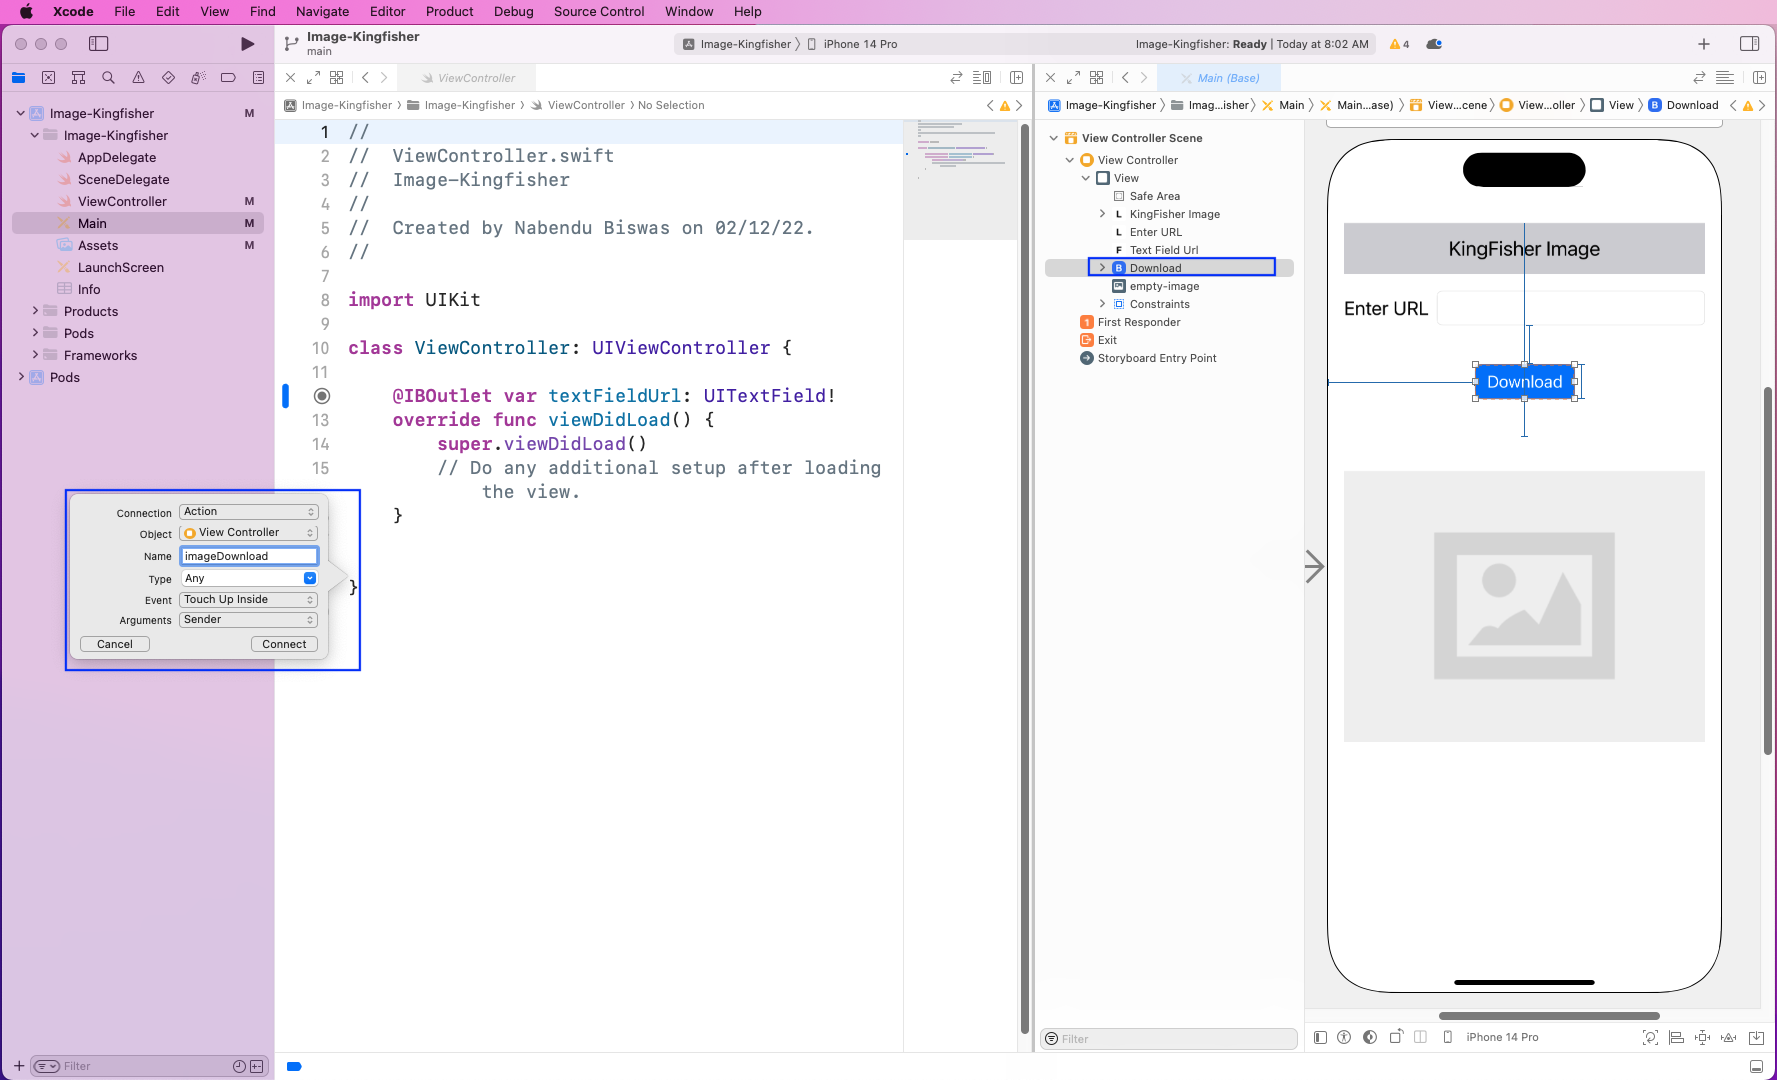The image size is (1777, 1080).
Task: Change canvas orientation with the rotate icon
Action: [1396, 1037]
